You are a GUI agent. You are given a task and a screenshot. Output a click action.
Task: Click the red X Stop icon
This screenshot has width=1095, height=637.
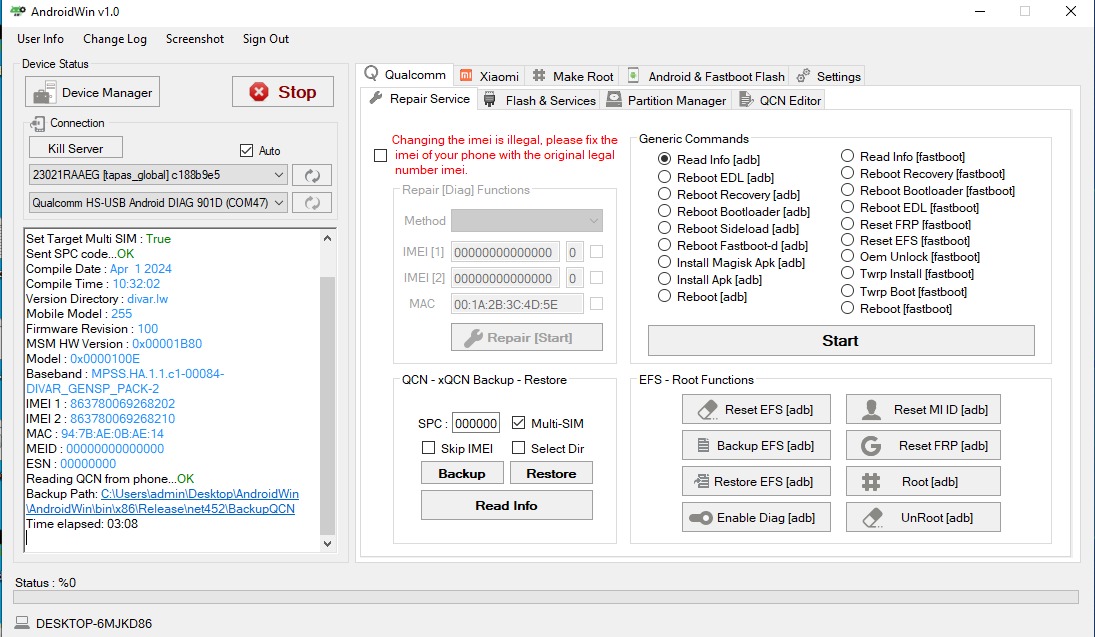pos(259,92)
